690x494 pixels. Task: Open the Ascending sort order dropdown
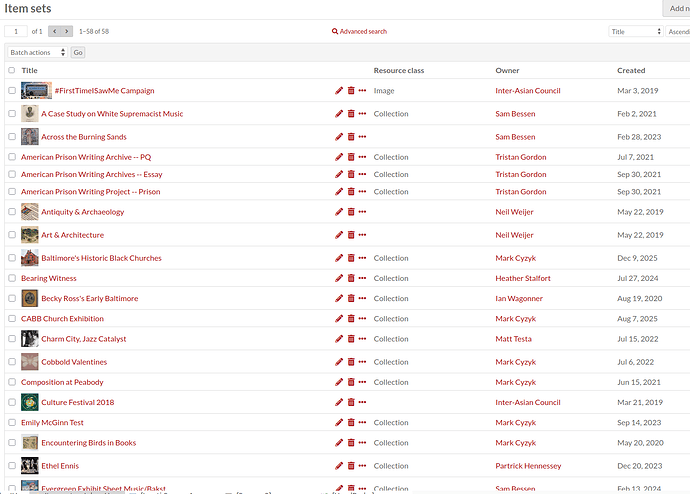(678, 32)
